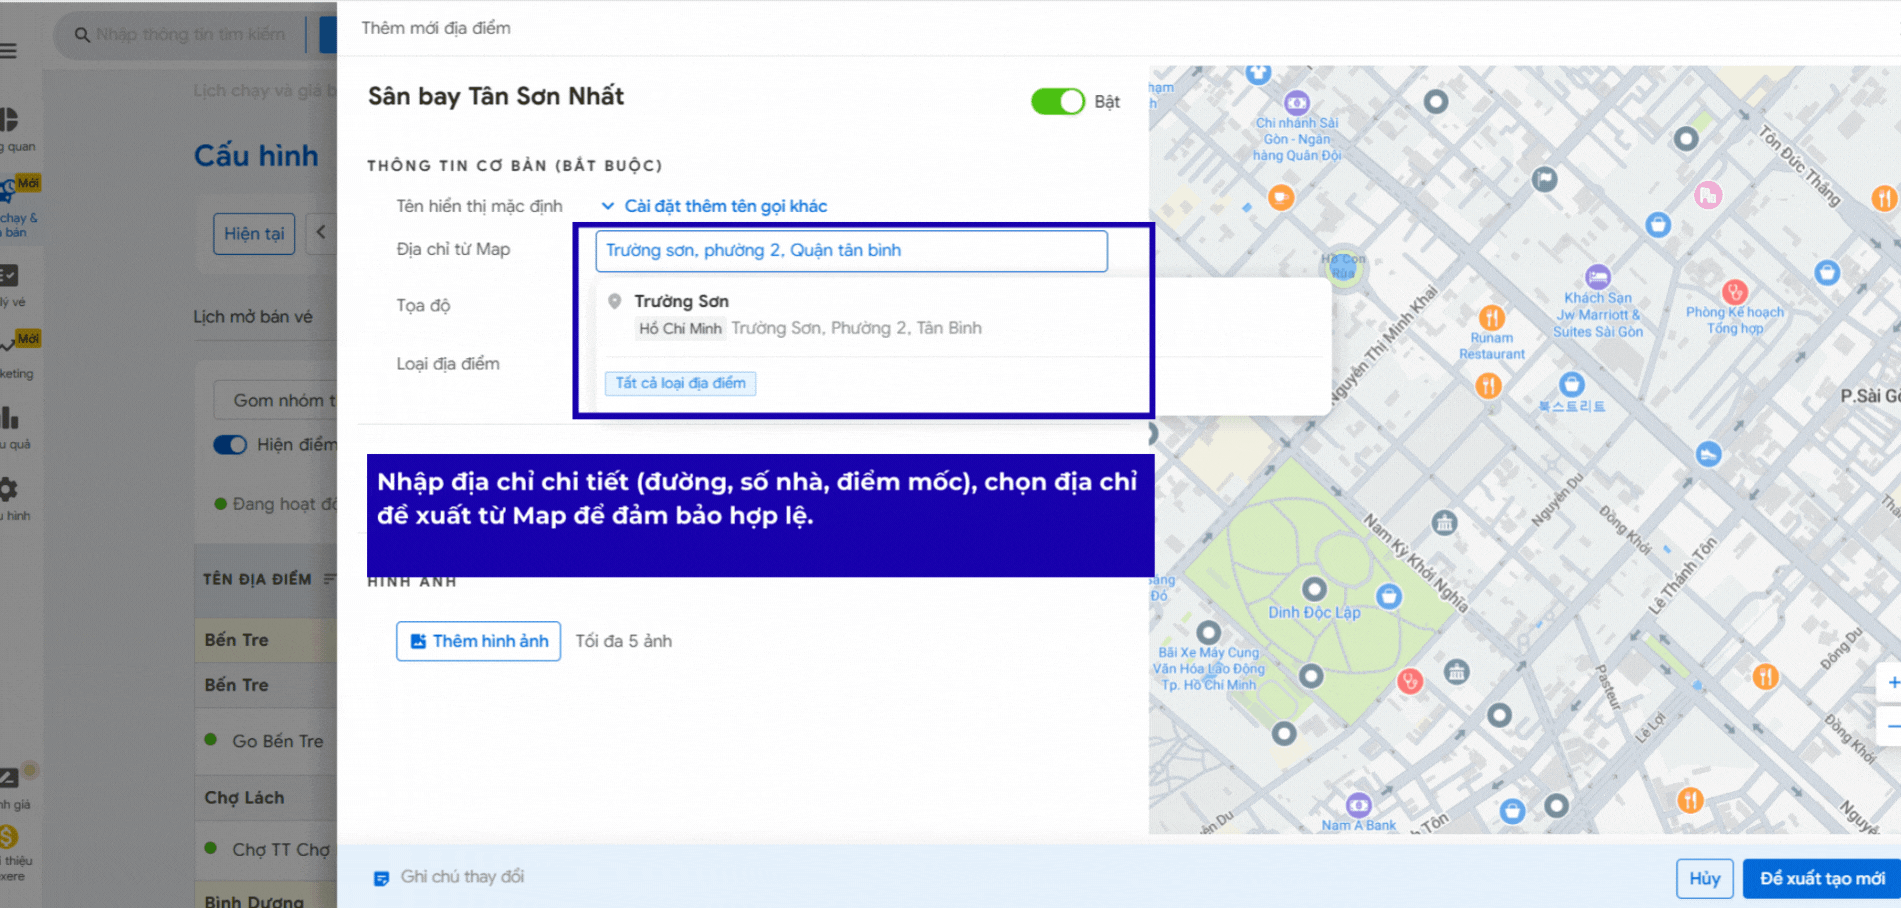
Task: Select the Trường Sơn address suggestion
Action: 808,315
